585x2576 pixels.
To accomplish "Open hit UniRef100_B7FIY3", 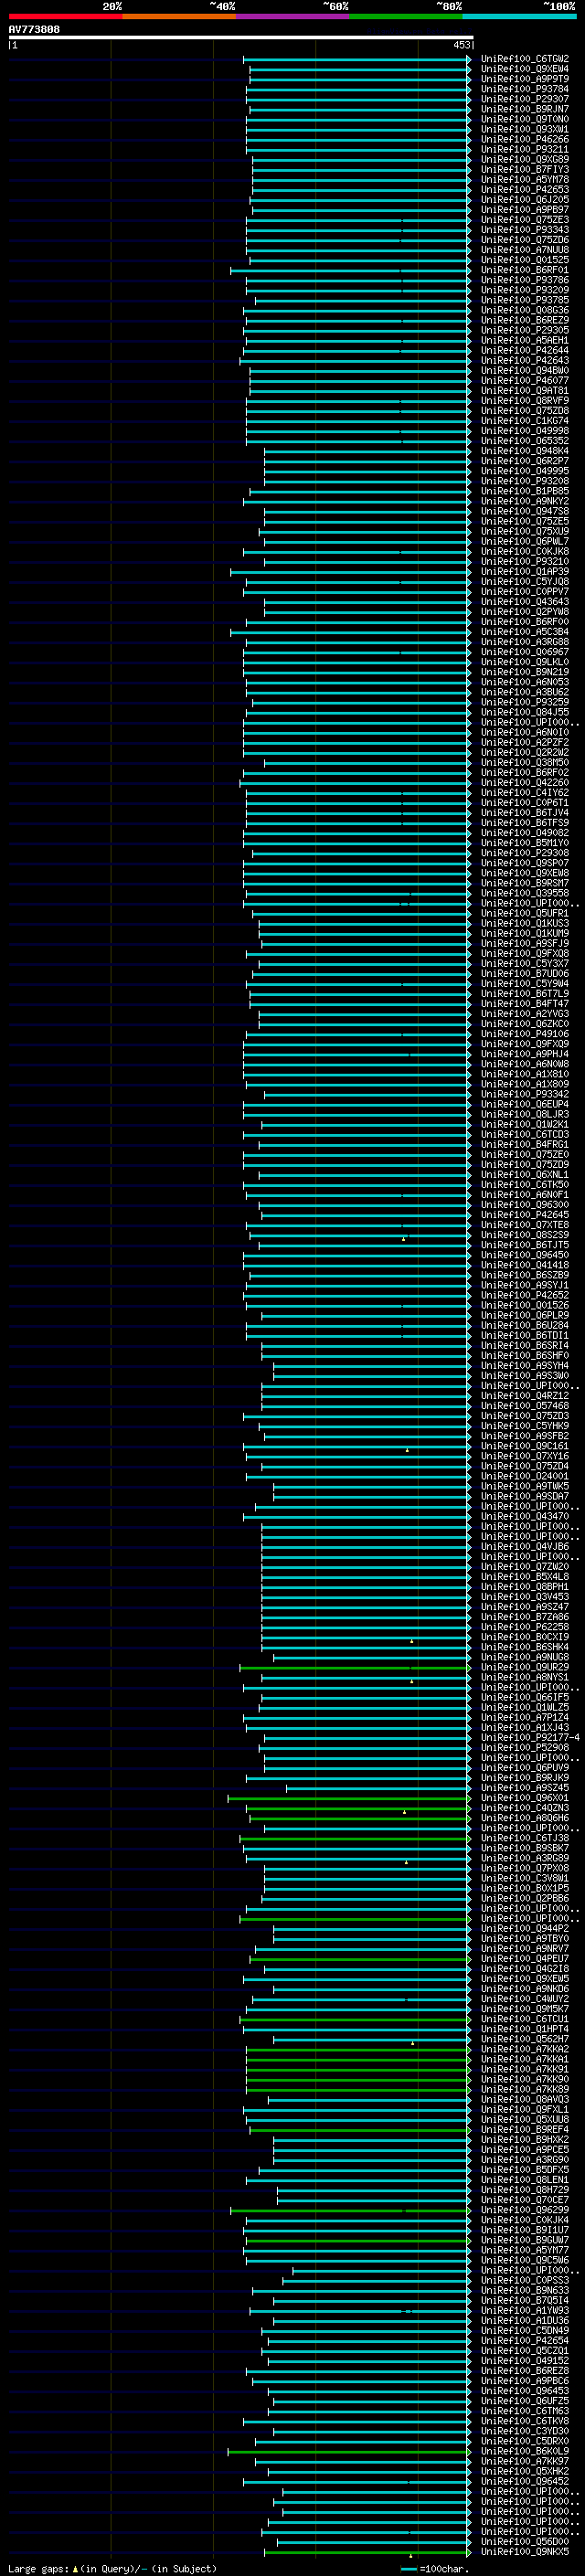I will pos(525,169).
